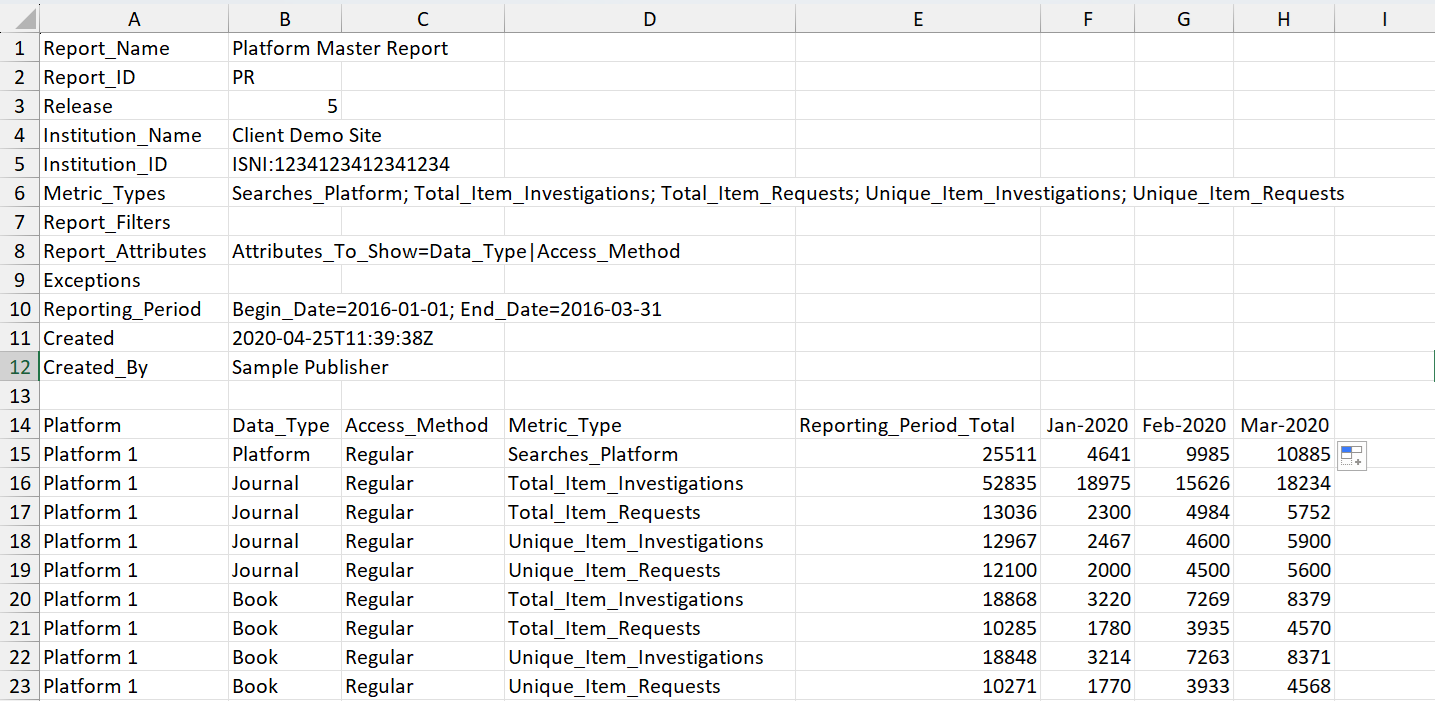This screenshot has height=701, width=1435.
Task: Select Unique_Item_Investigations in row 18
Action: pos(649,541)
